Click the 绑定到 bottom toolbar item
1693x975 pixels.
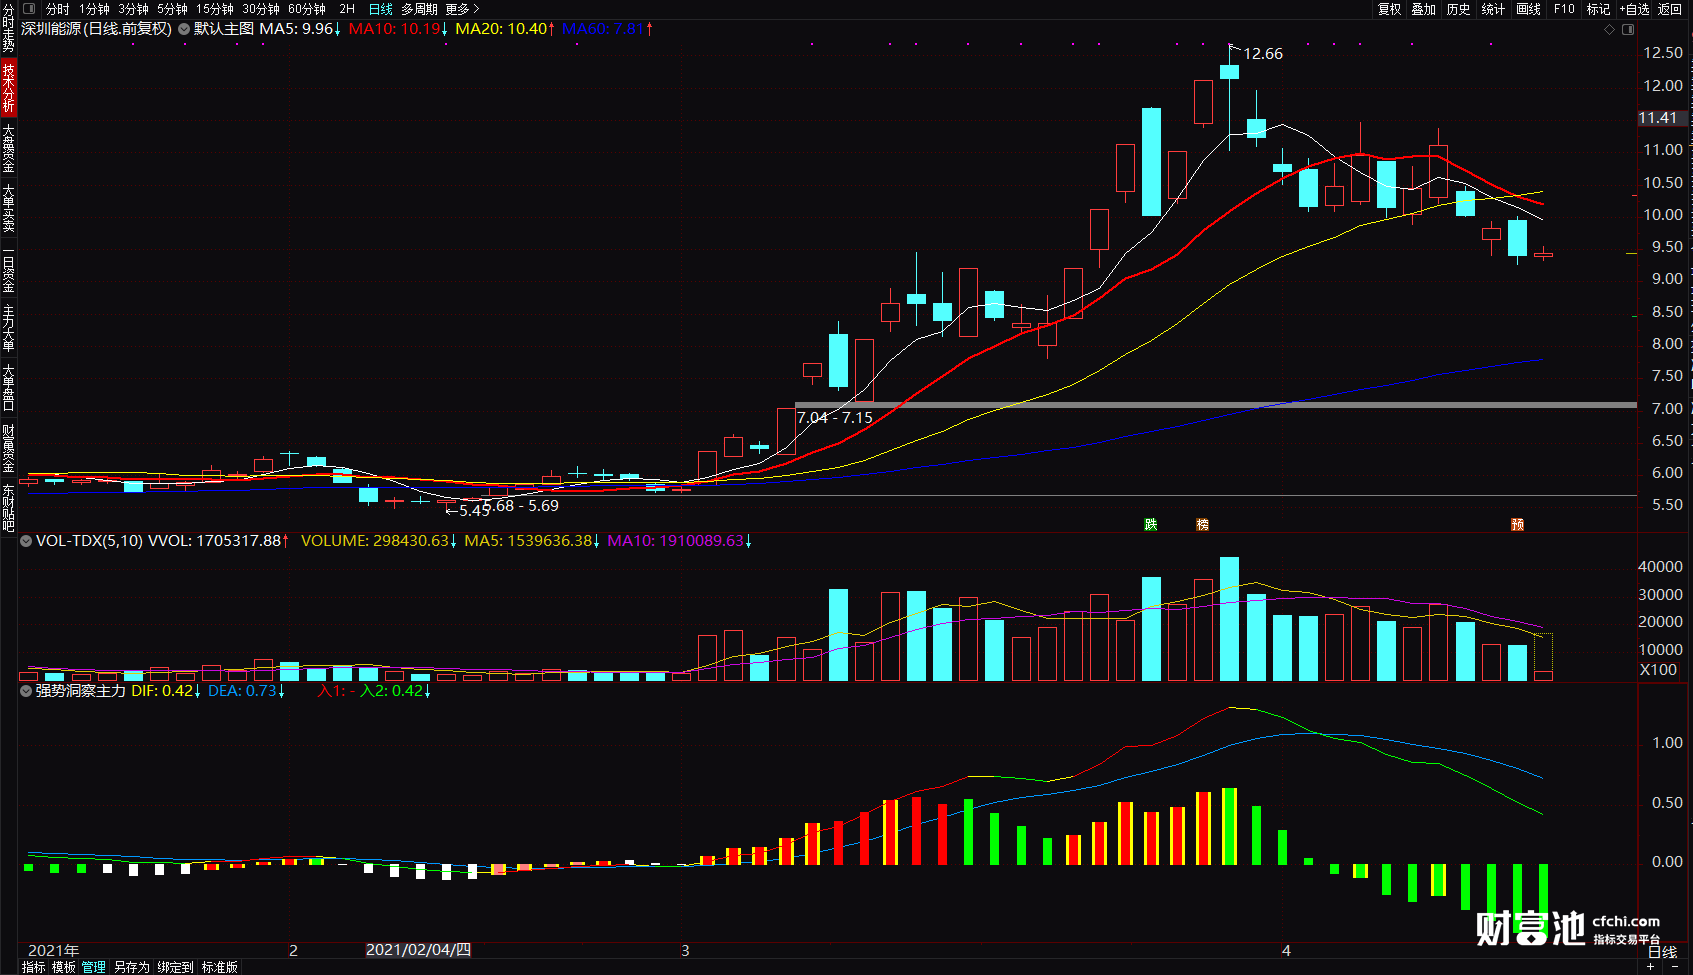click(x=175, y=967)
